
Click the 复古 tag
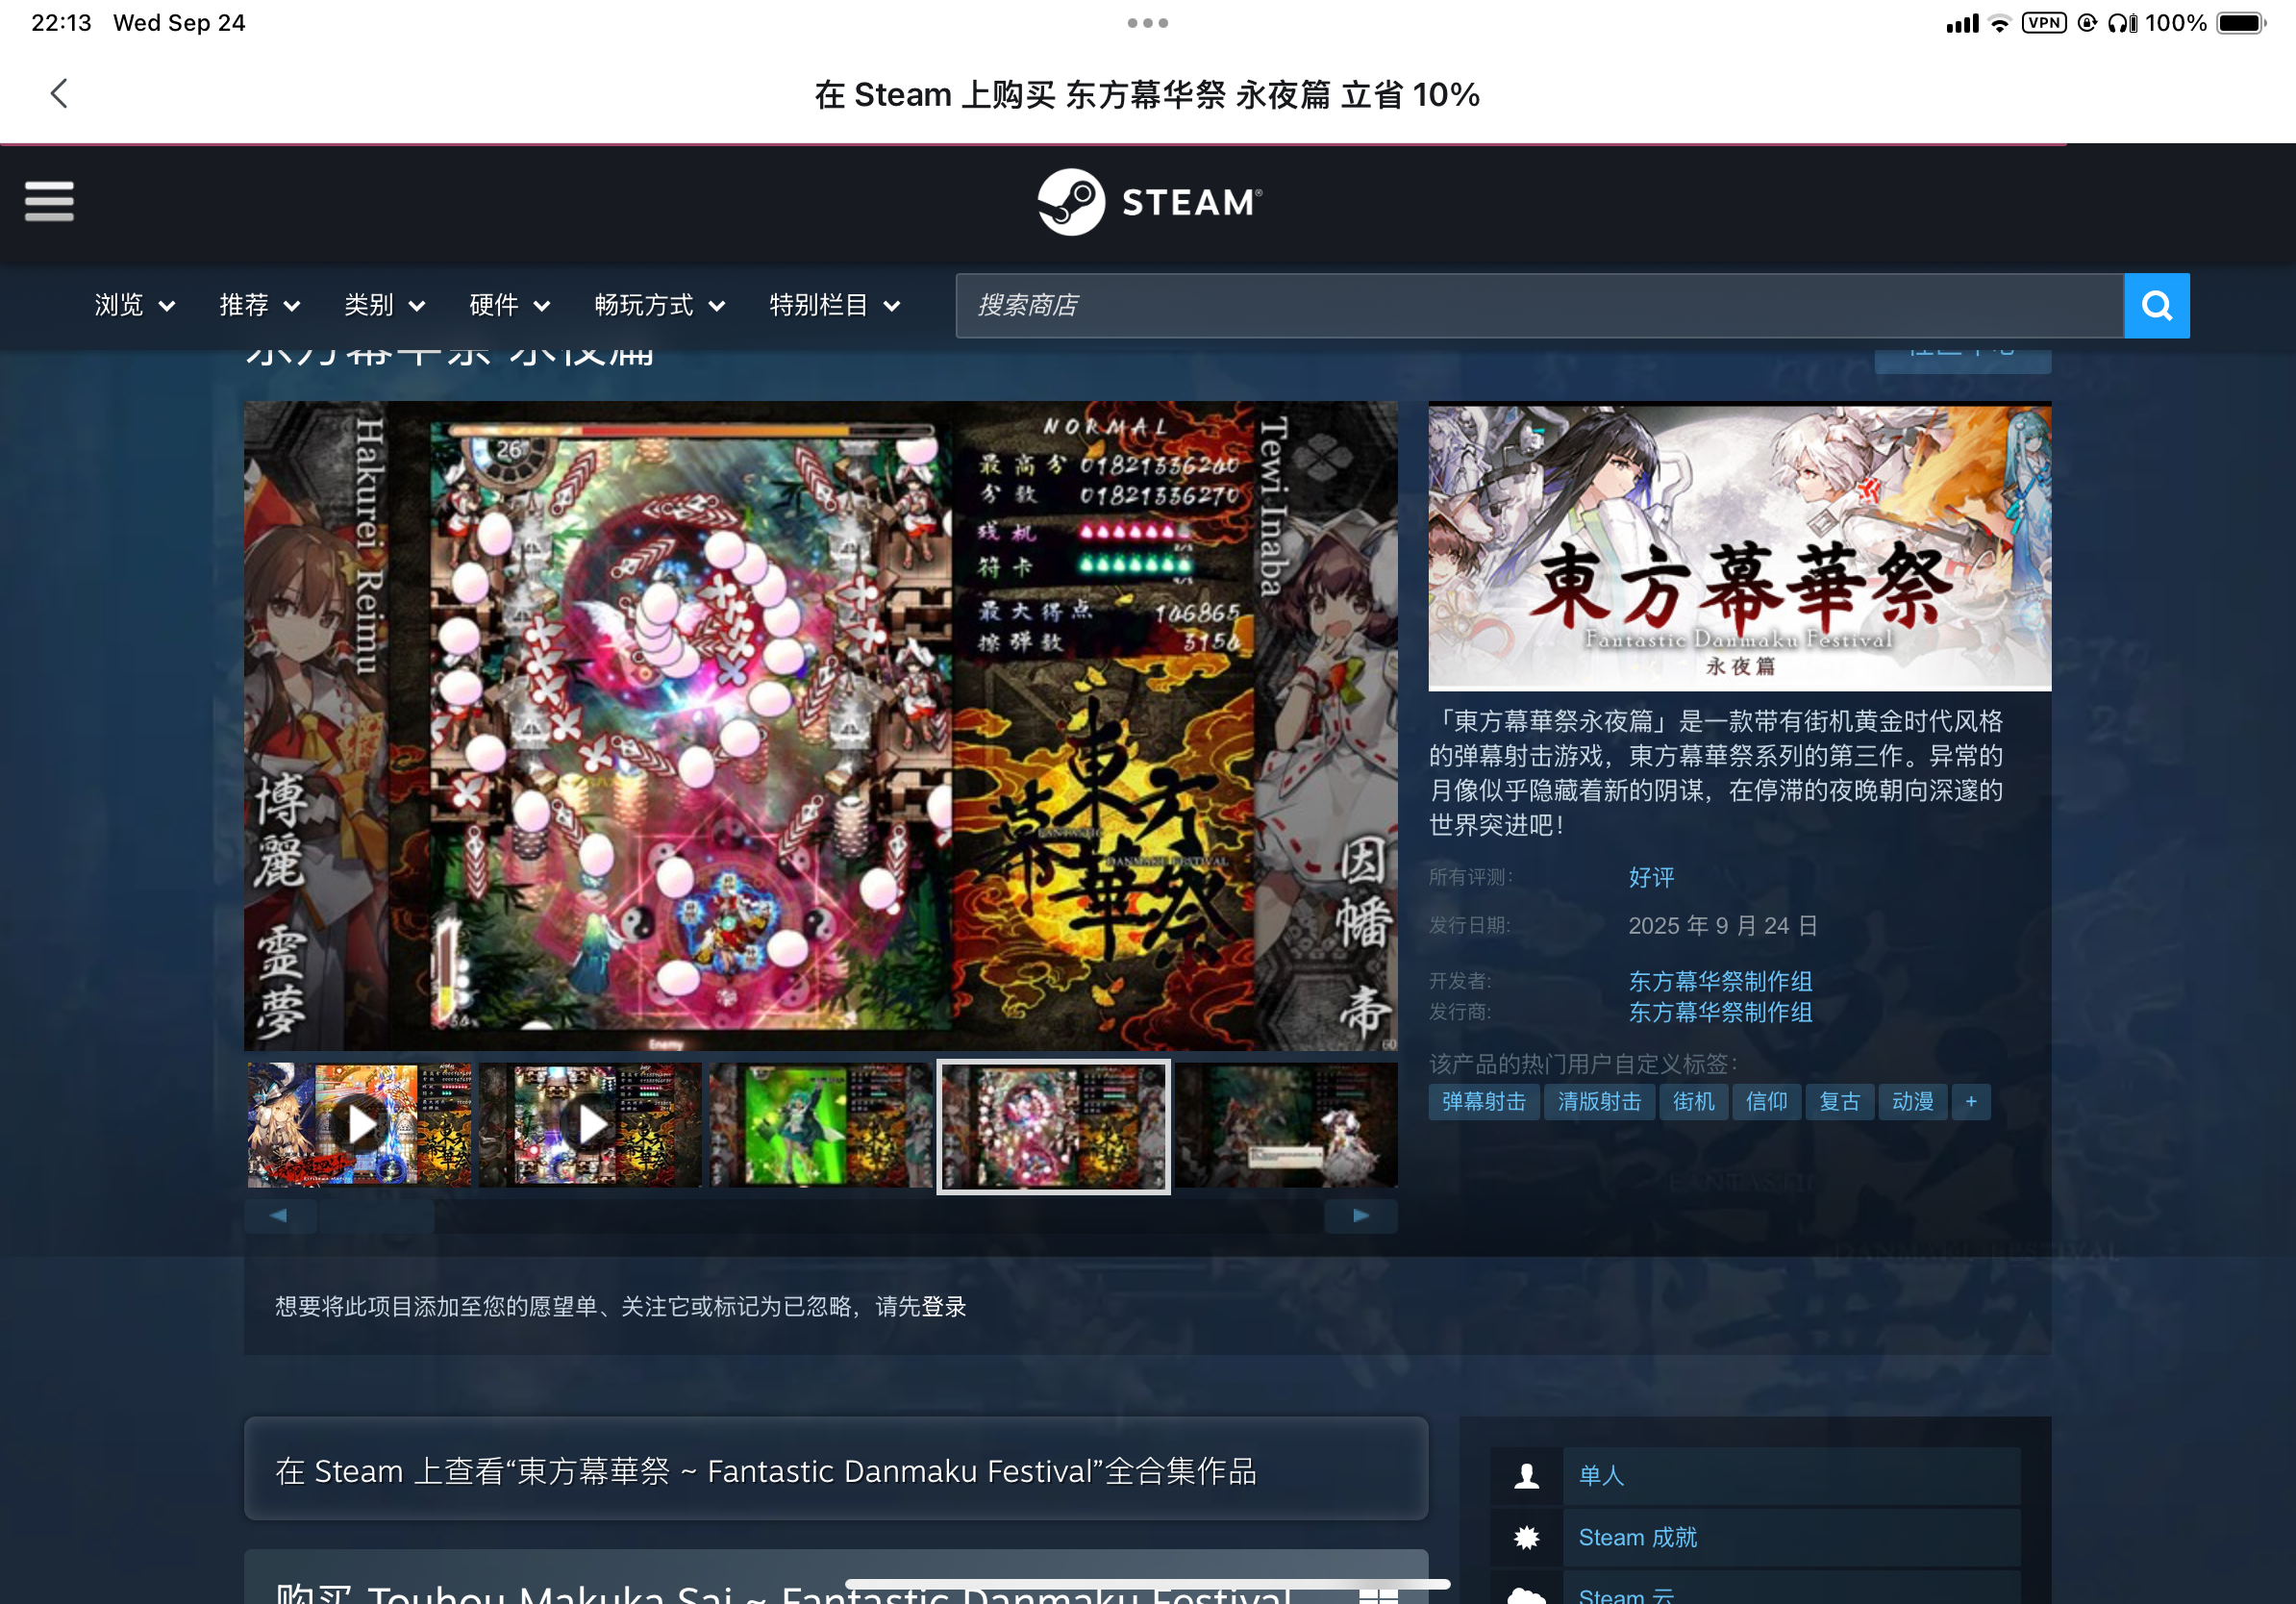1839,1102
